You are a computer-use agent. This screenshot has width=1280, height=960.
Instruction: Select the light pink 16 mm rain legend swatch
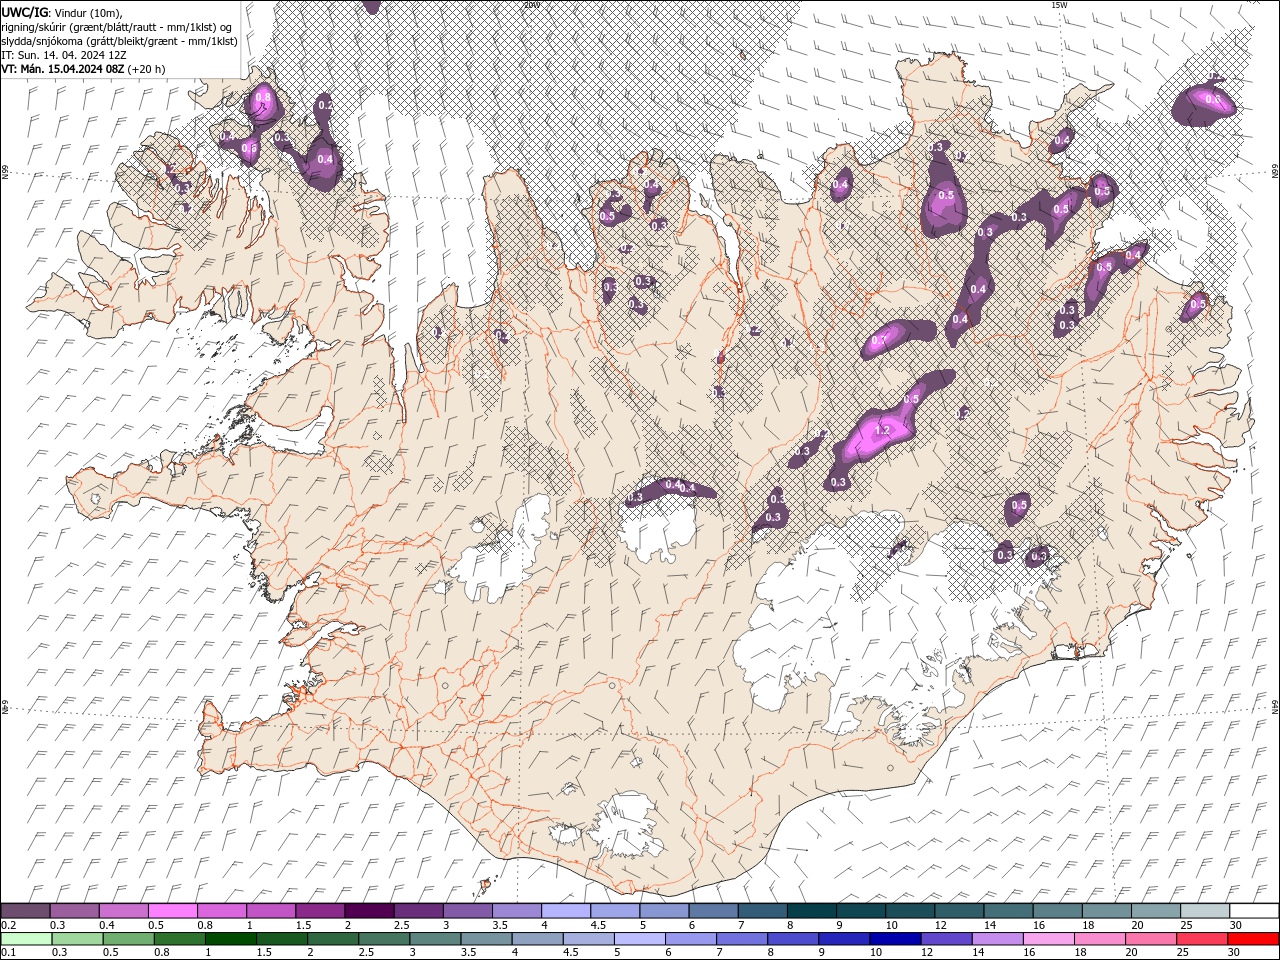1049,939
